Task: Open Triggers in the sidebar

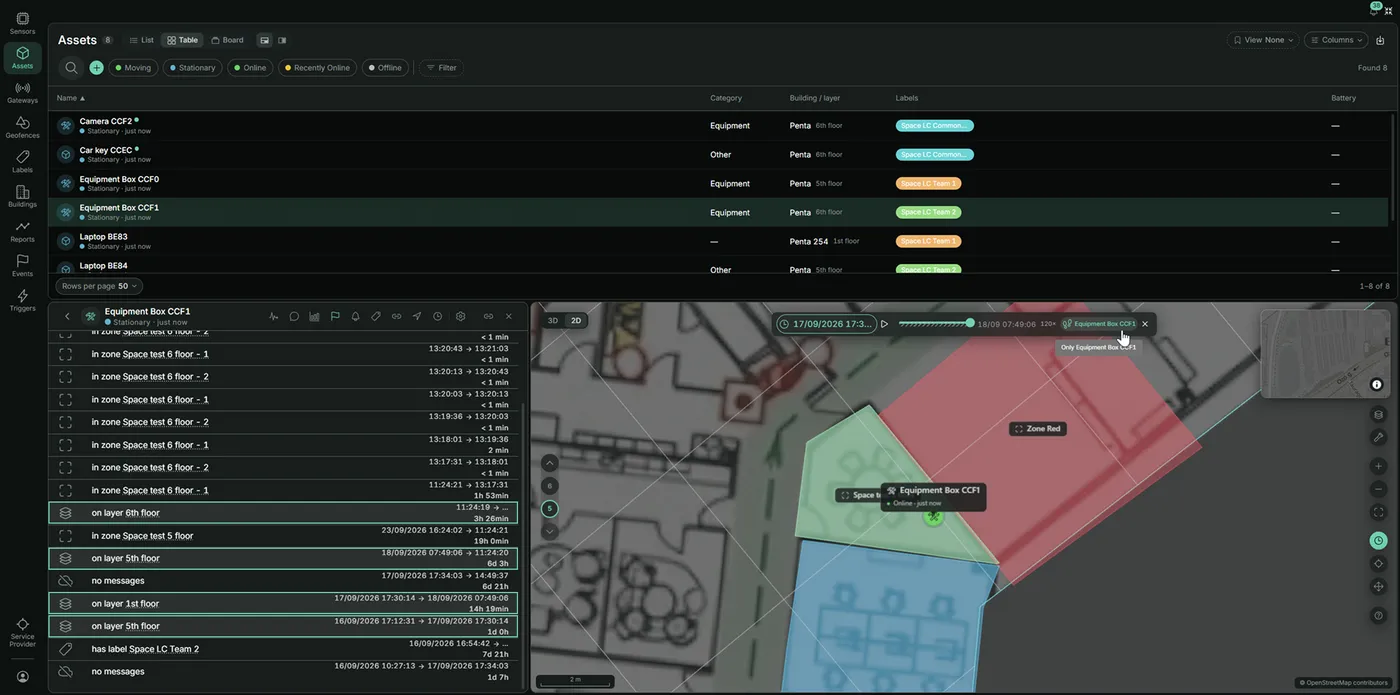Action: click(x=22, y=300)
